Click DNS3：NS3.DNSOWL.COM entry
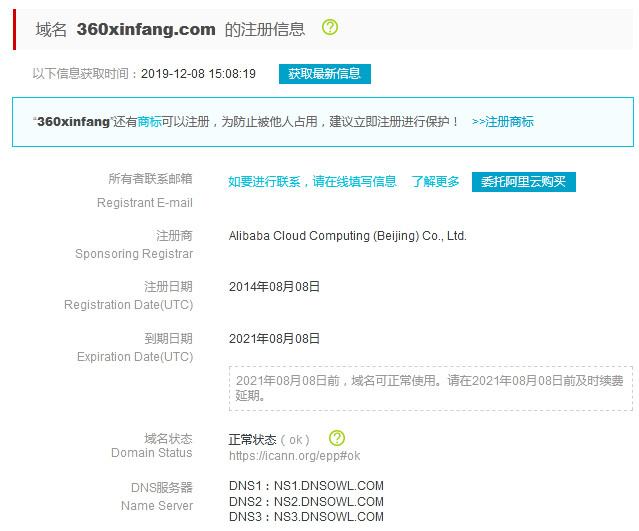 tap(306, 517)
